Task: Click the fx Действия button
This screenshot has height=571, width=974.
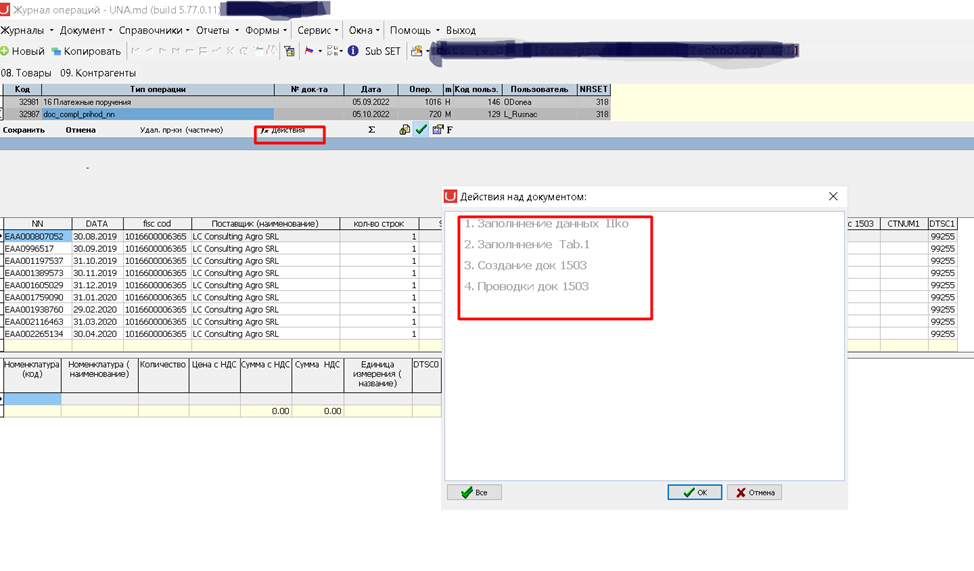Action: pyautogui.click(x=284, y=130)
